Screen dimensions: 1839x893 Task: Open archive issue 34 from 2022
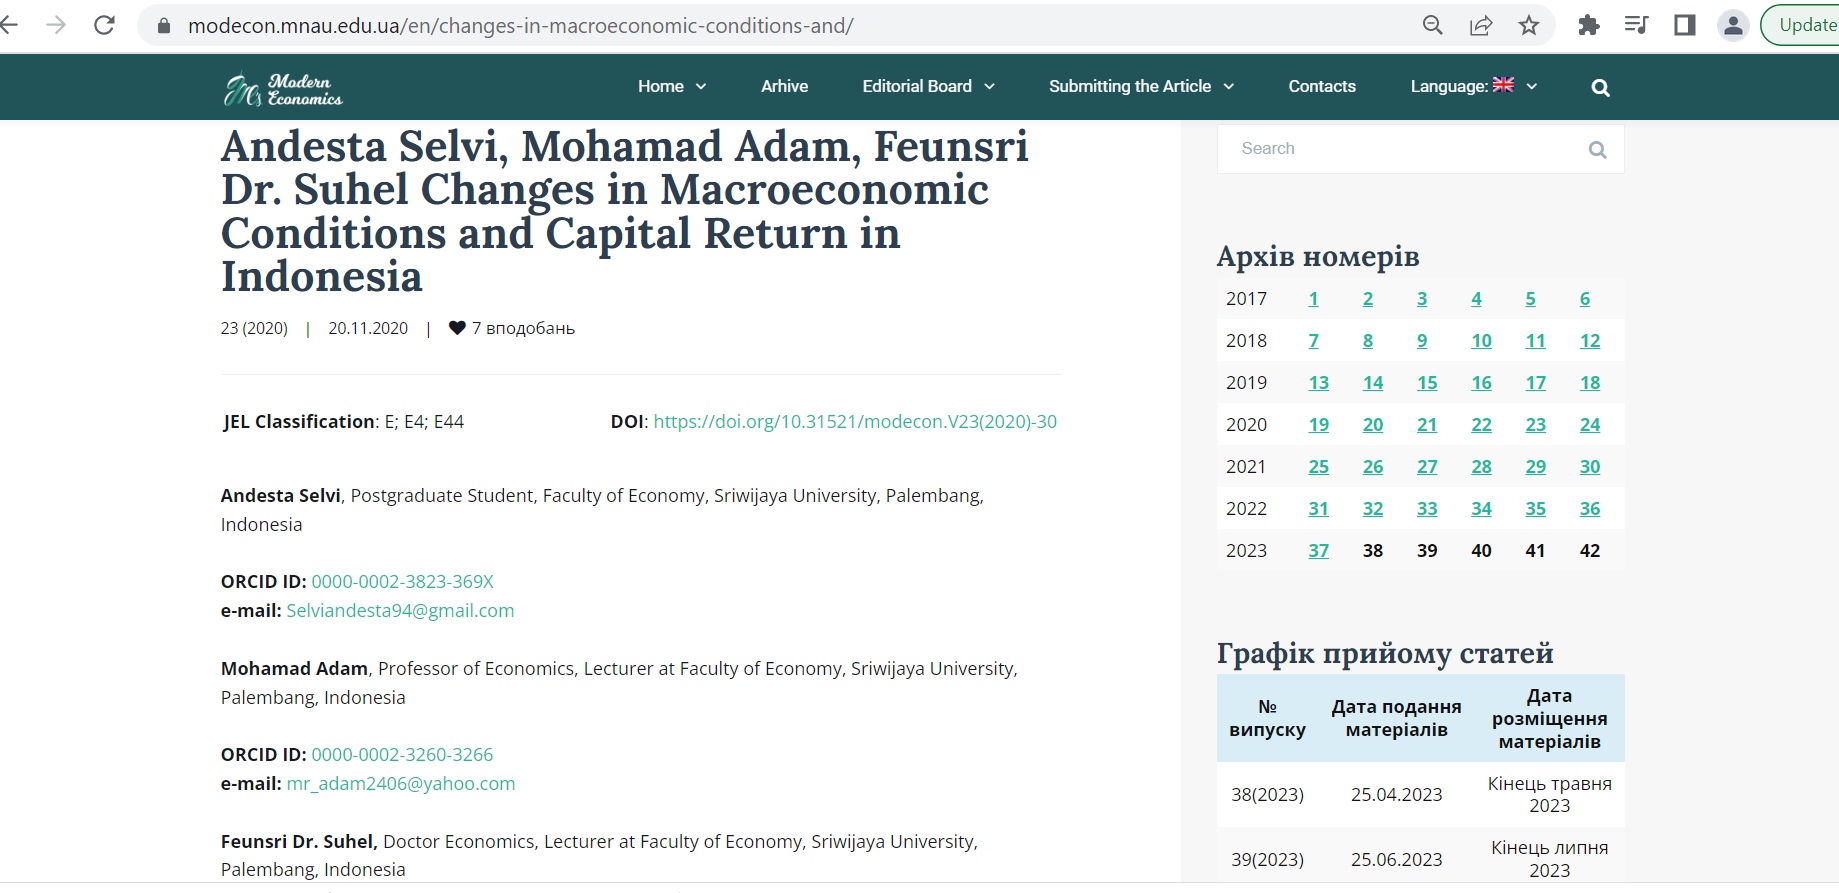point(1481,509)
